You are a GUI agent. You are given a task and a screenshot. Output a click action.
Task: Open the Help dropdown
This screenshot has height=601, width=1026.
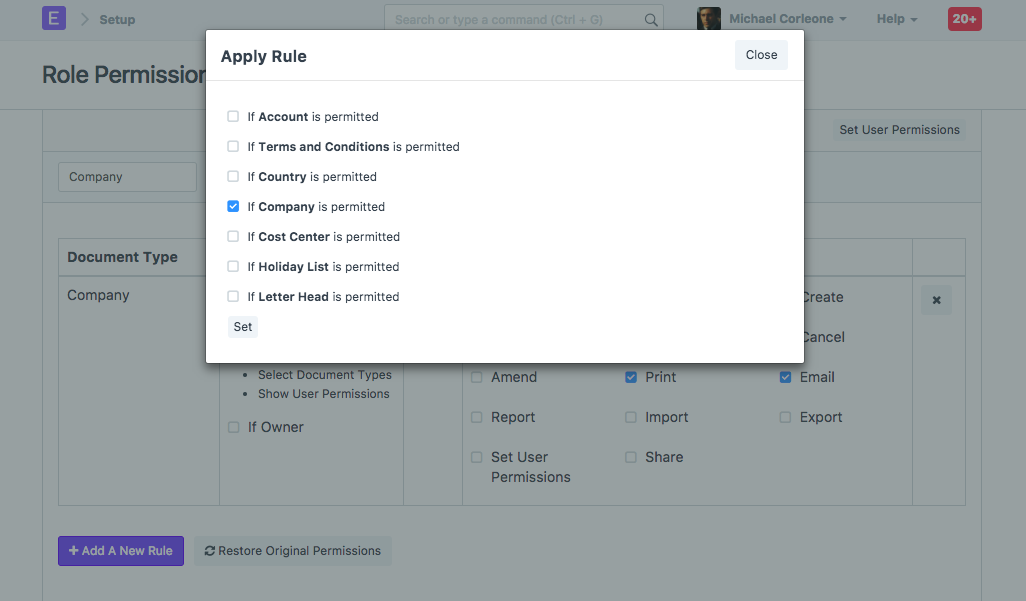(895, 18)
